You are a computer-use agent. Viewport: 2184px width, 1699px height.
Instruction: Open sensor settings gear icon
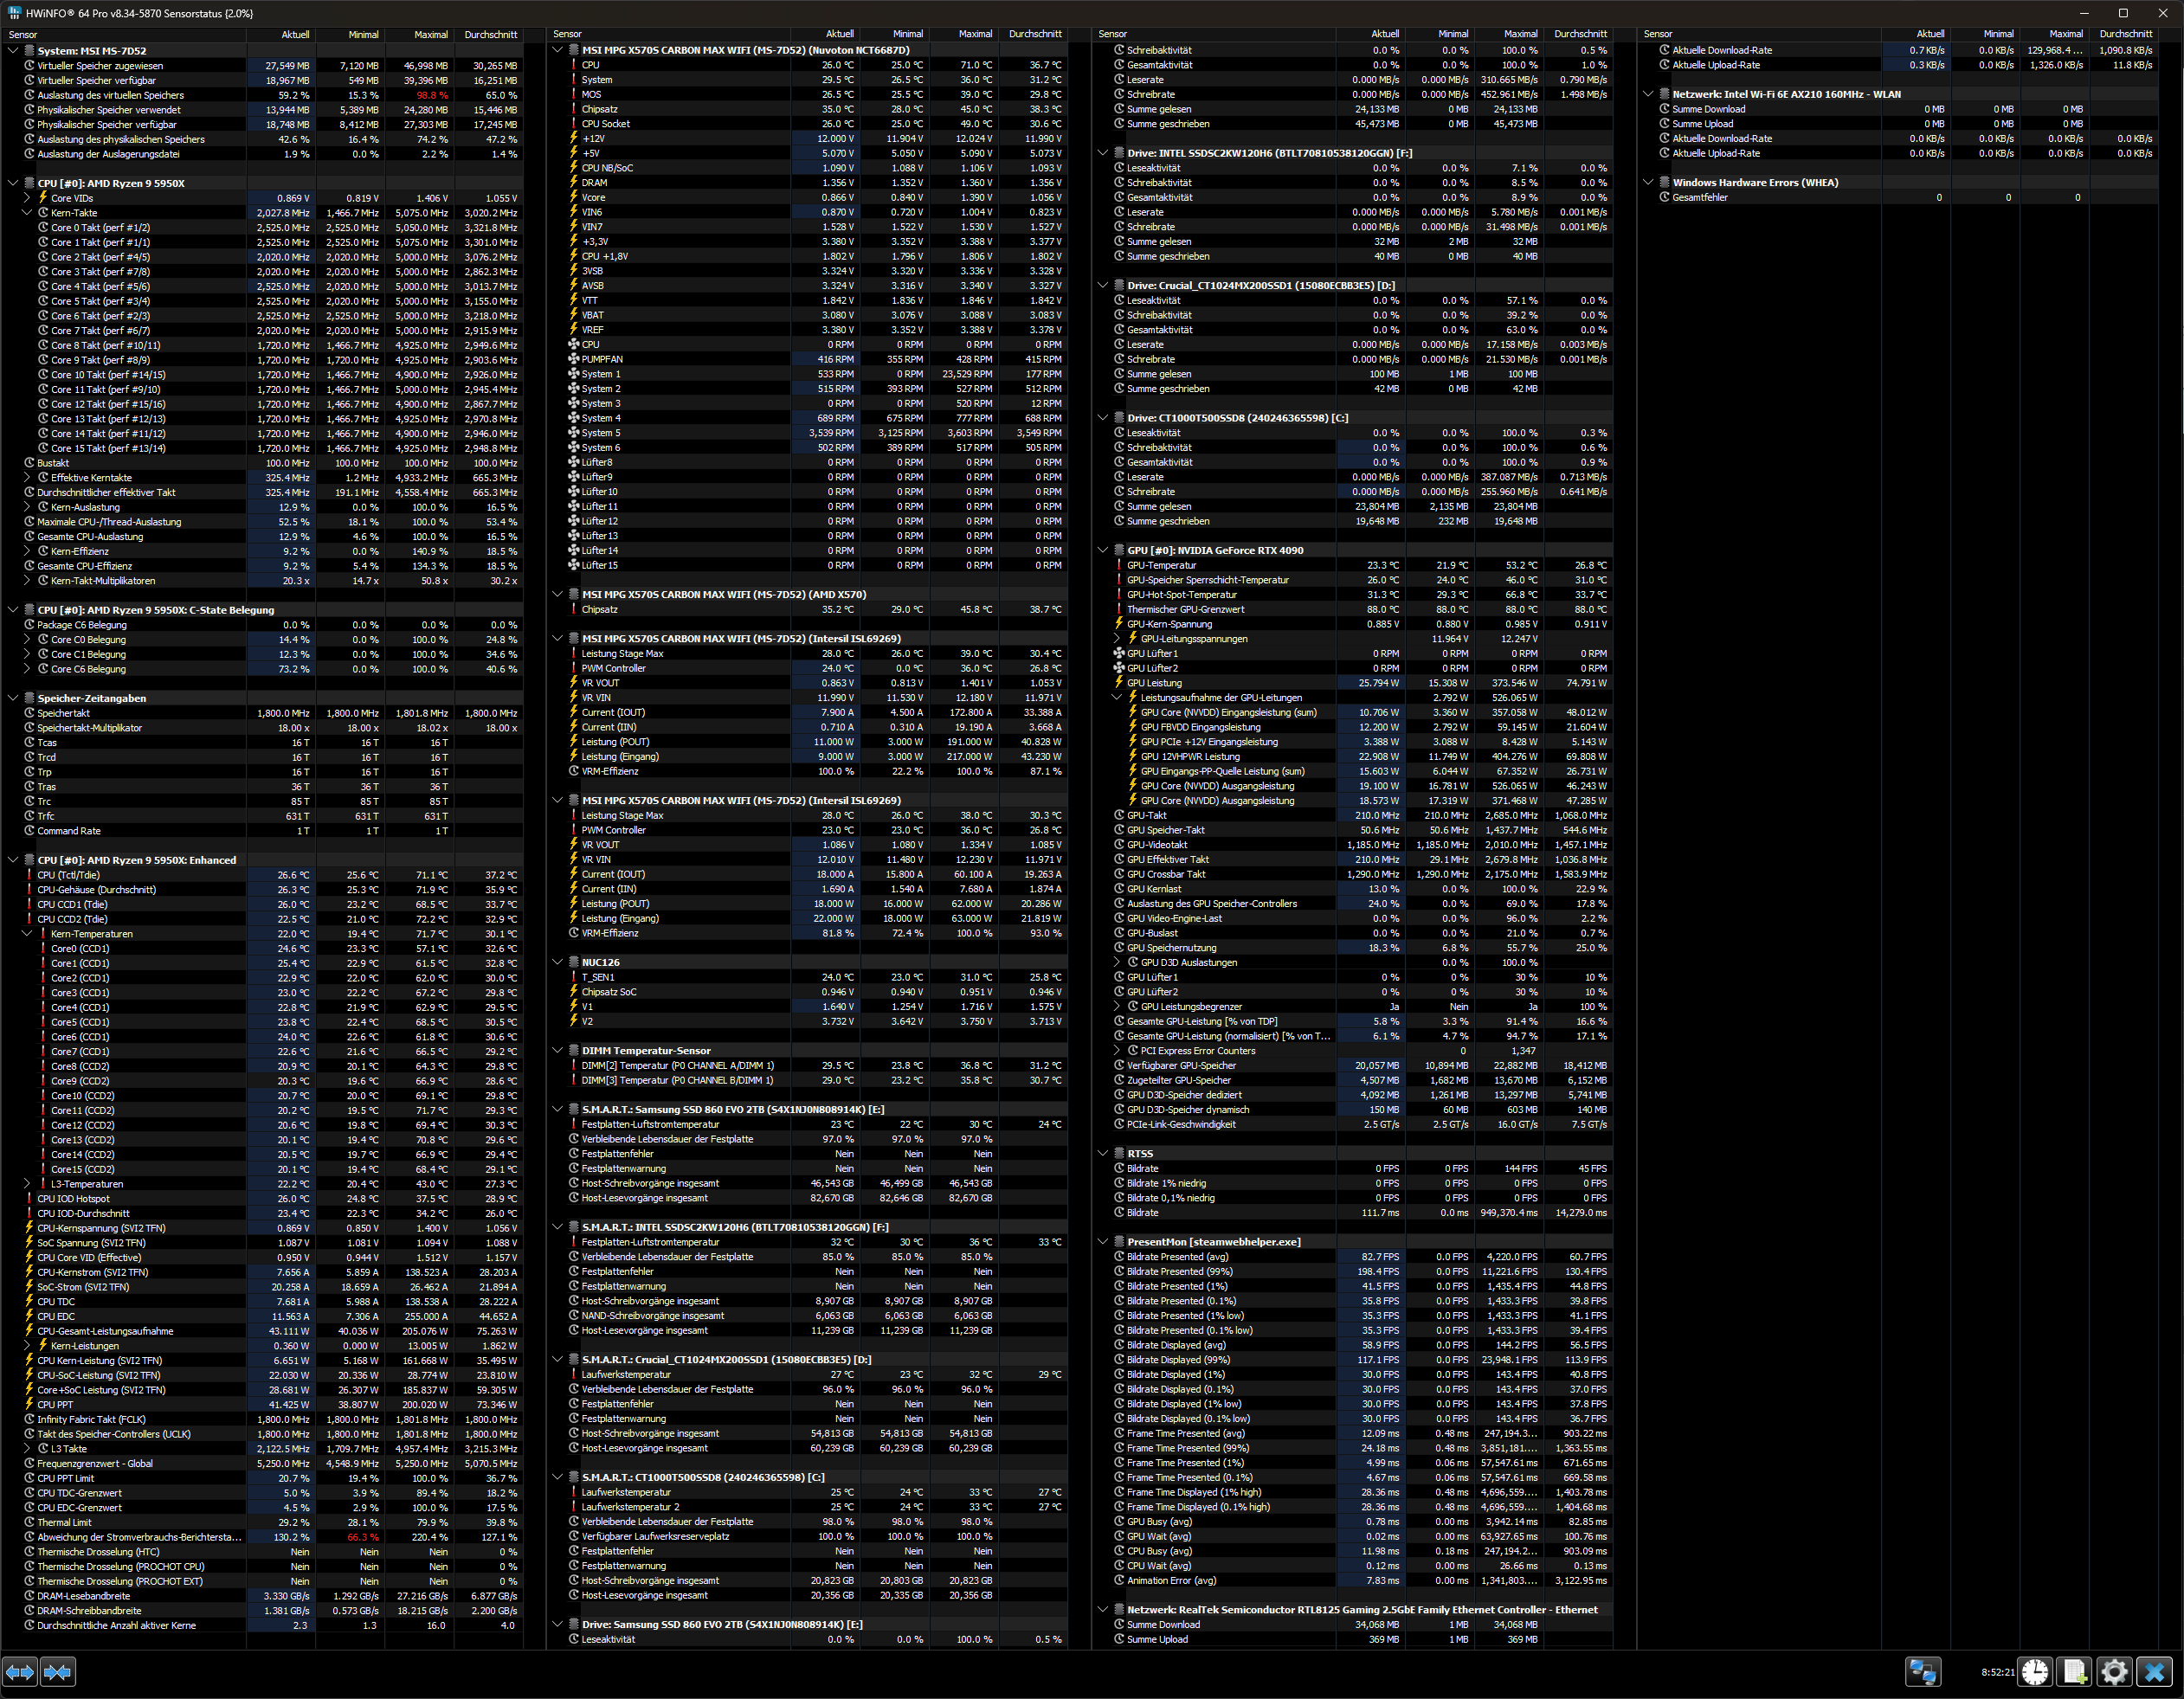coord(2114,1672)
